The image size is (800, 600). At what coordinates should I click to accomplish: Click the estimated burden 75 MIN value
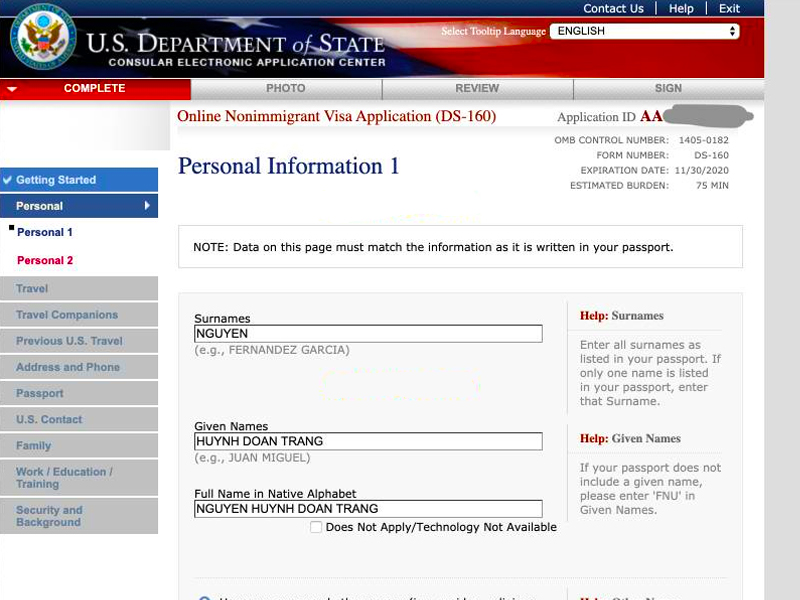[712, 185]
